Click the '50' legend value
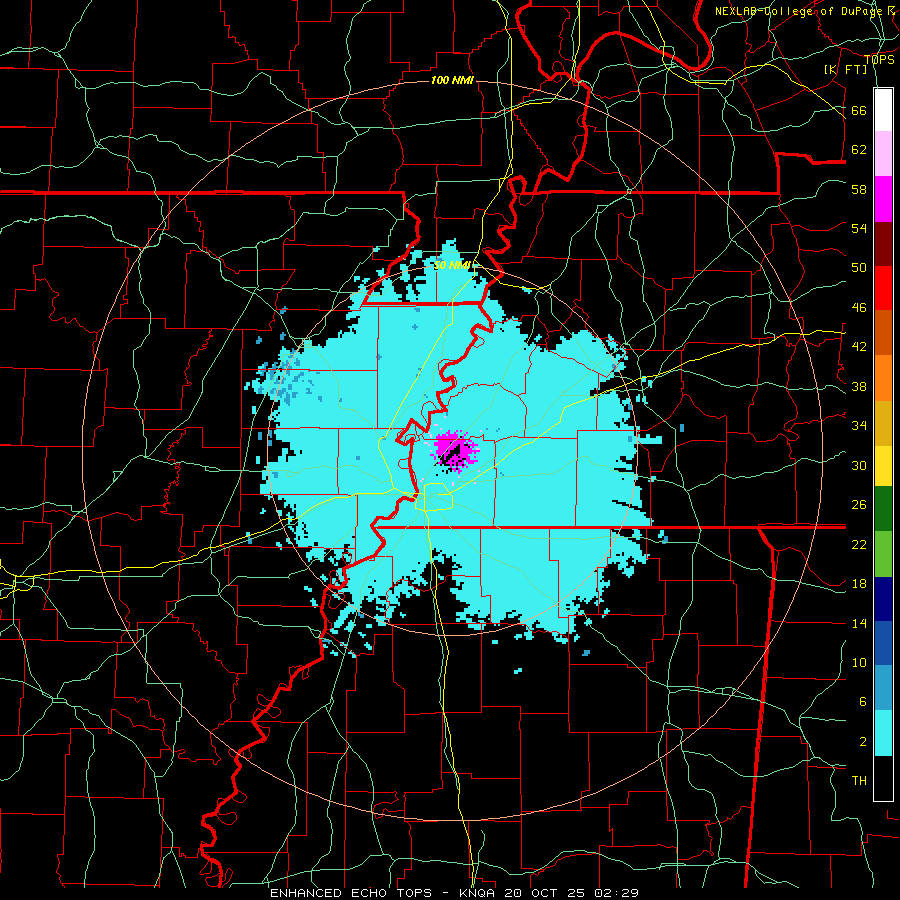The width and height of the screenshot is (900, 900). (x=859, y=268)
